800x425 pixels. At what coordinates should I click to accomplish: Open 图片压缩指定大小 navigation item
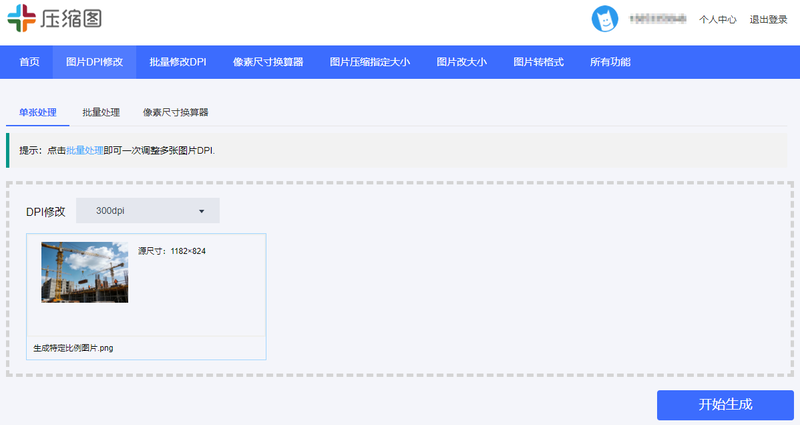click(x=370, y=62)
